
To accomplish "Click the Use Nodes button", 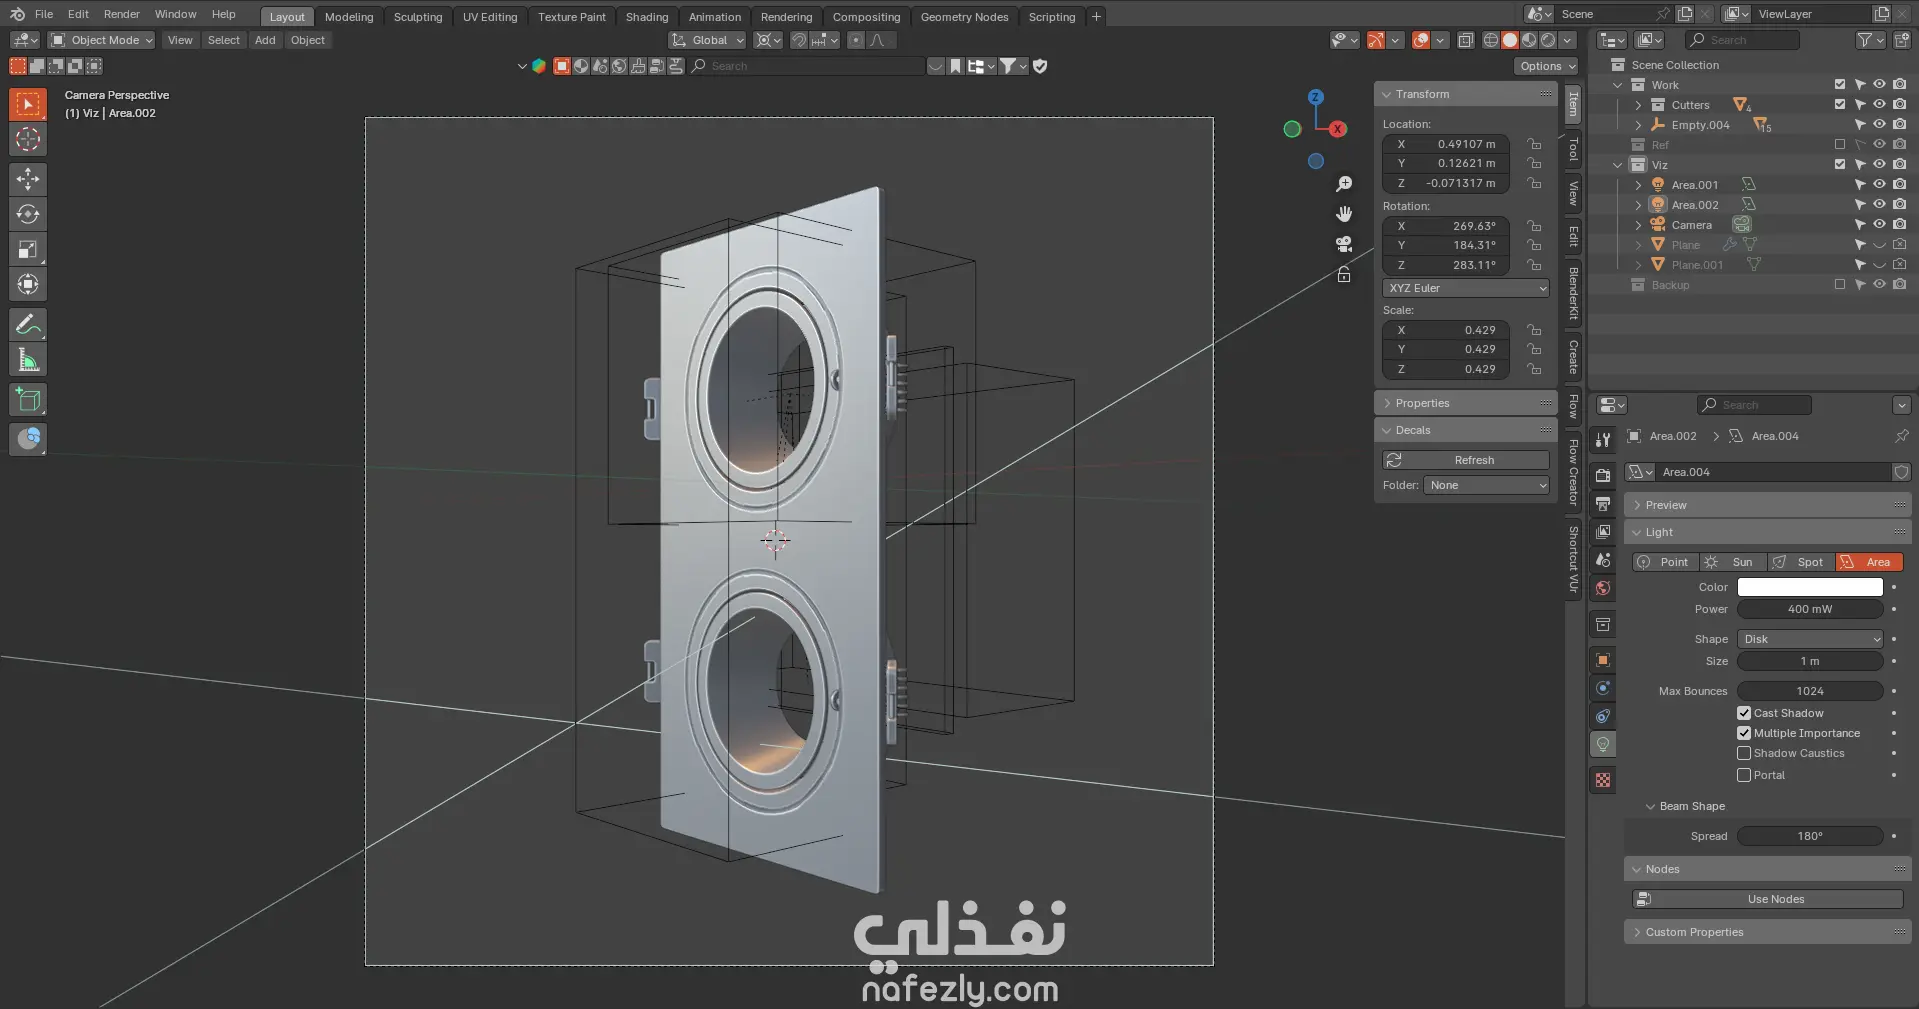I will [1767, 899].
